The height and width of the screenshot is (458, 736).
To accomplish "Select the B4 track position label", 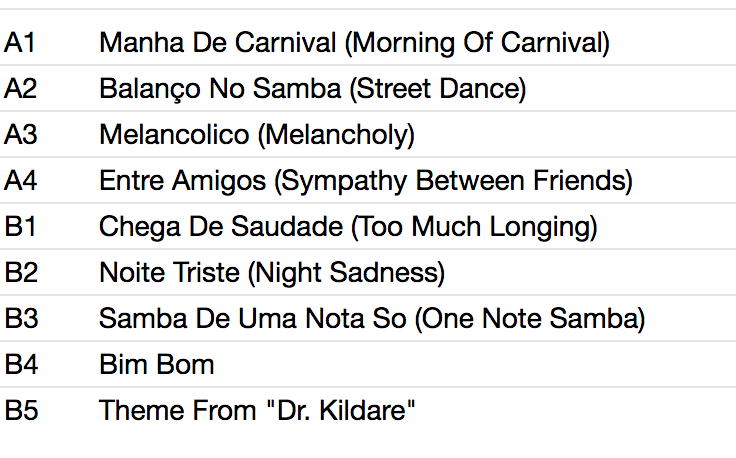I will click(21, 365).
